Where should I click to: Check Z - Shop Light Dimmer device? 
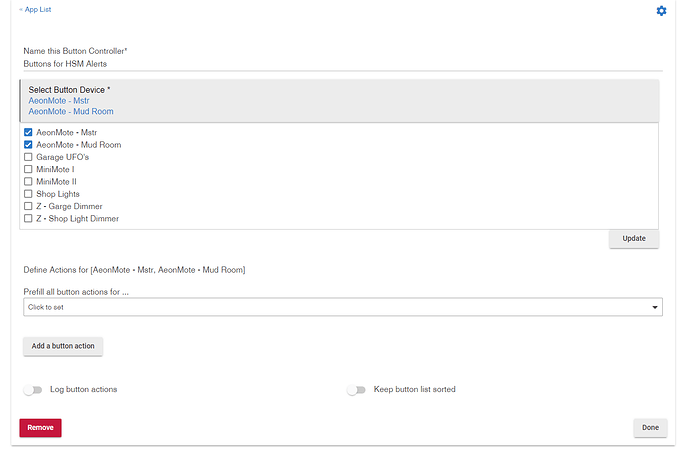(x=28, y=218)
